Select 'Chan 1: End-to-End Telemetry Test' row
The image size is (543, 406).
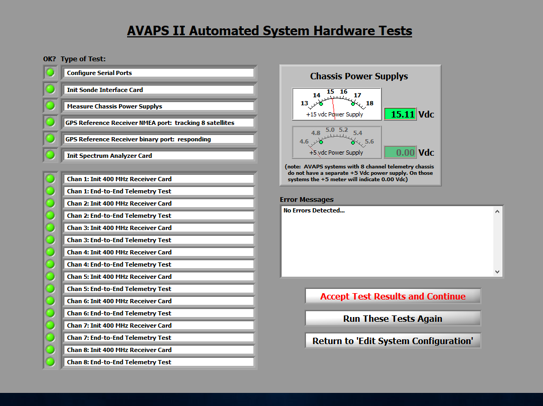(158, 191)
